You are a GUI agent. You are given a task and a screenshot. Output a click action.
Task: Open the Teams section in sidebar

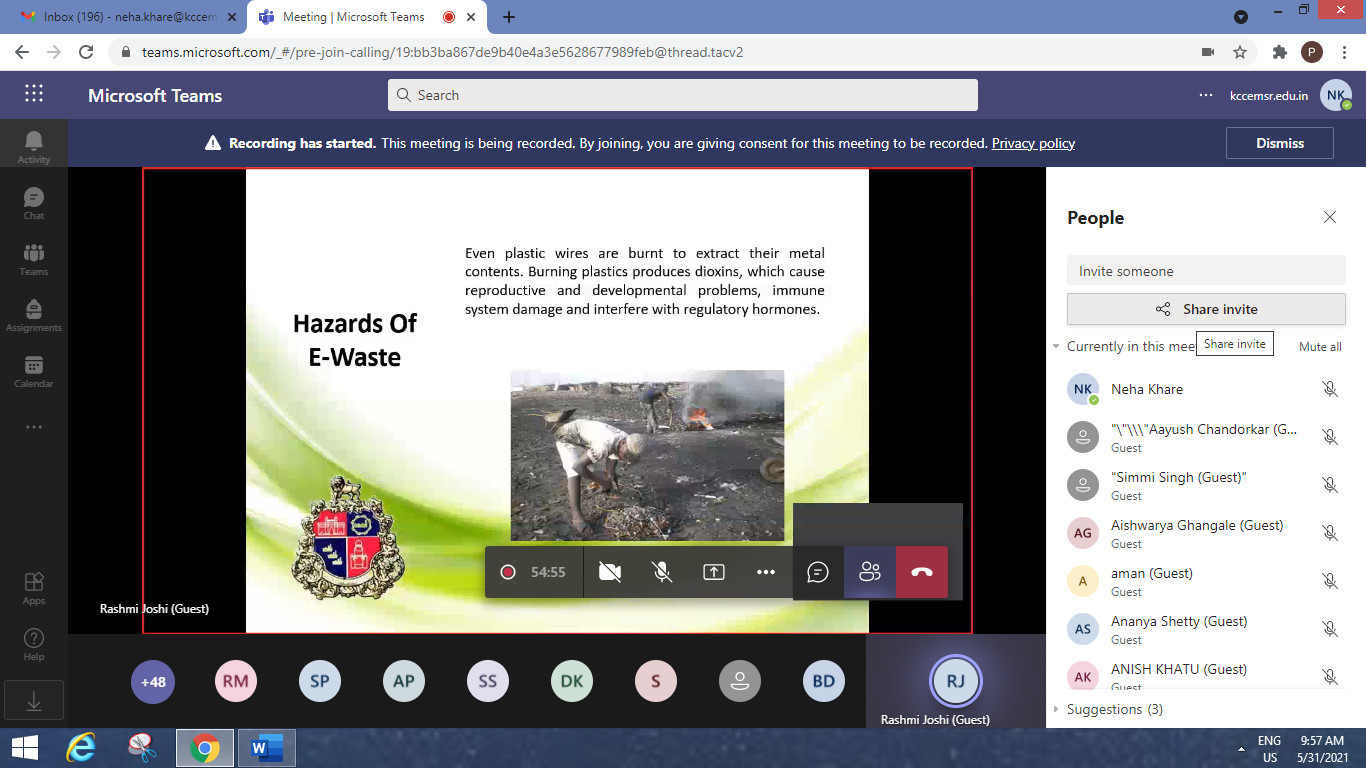click(x=34, y=259)
